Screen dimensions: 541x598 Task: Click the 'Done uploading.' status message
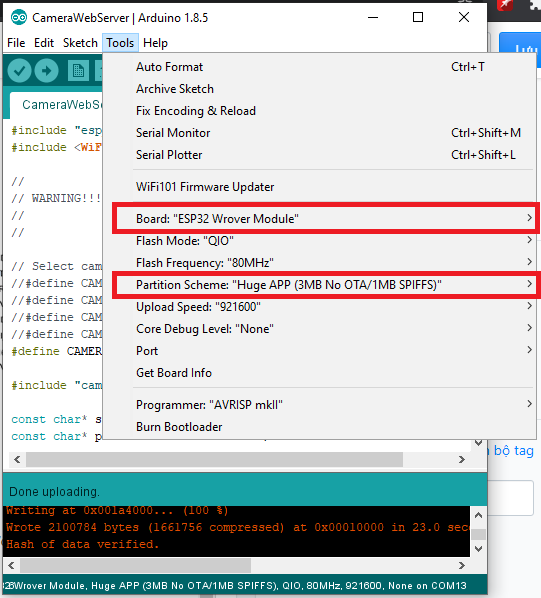tap(54, 492)
